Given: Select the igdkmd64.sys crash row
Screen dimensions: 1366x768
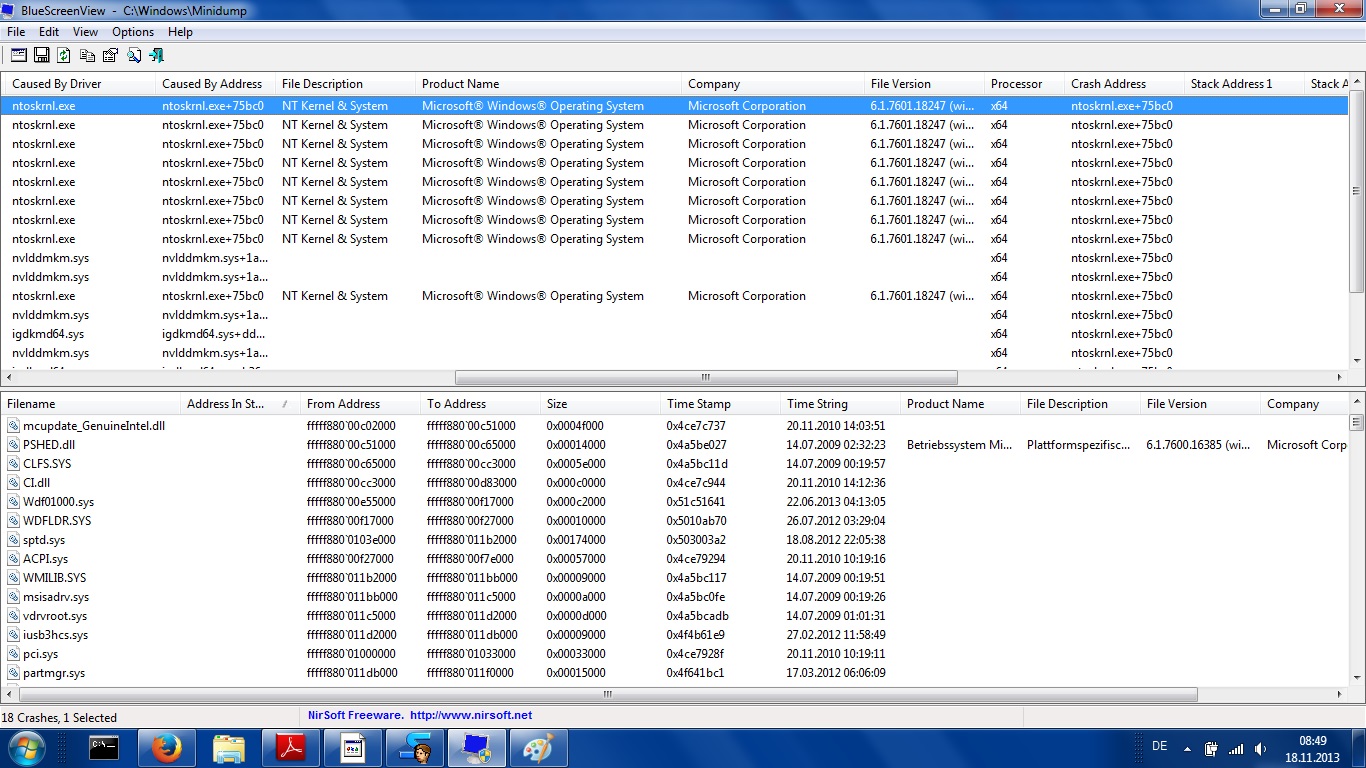Looking at the screenshot, I should pyautogui.click(x=675, y=334).
